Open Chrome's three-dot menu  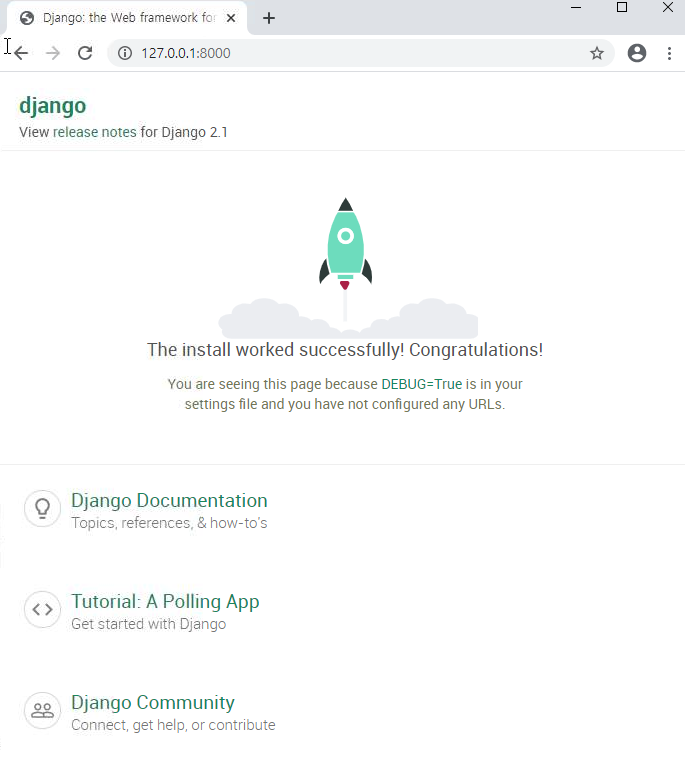coord(670,53)
